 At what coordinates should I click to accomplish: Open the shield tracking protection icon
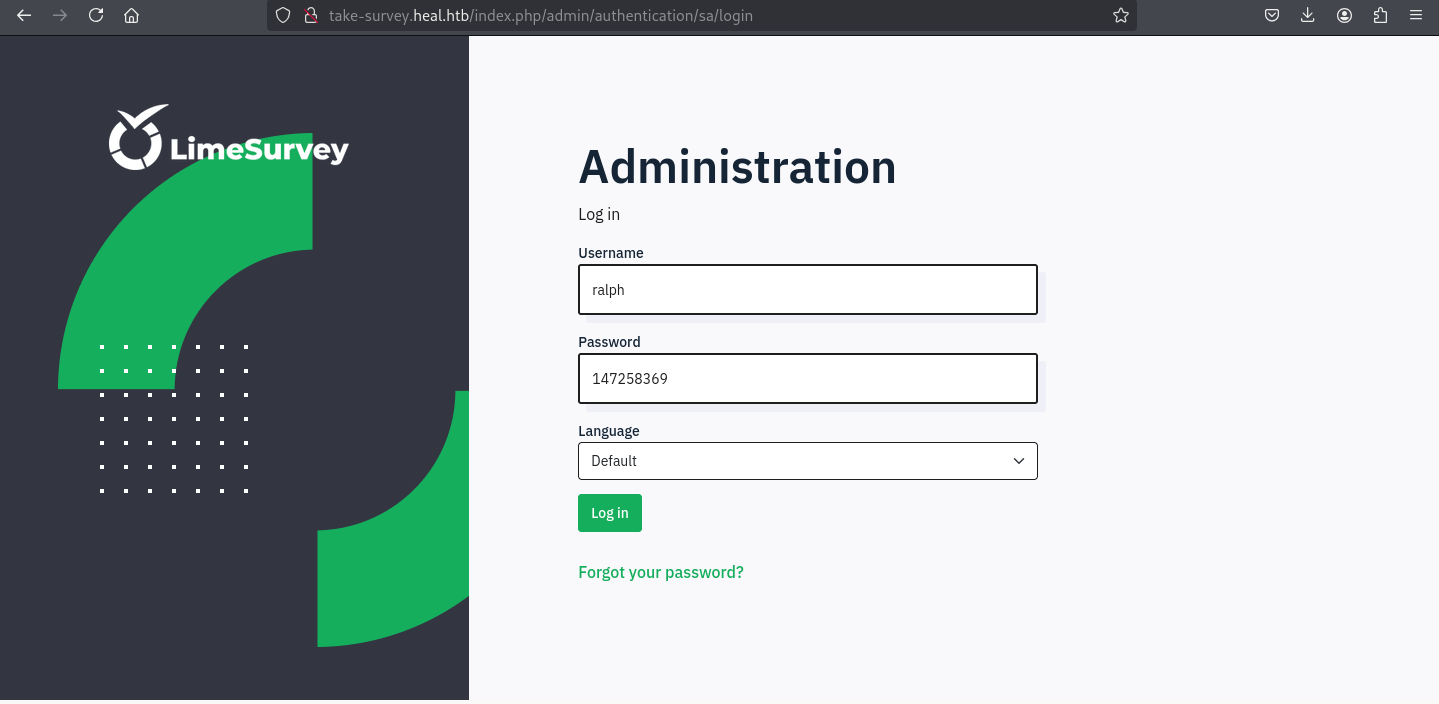coord(283,16)
